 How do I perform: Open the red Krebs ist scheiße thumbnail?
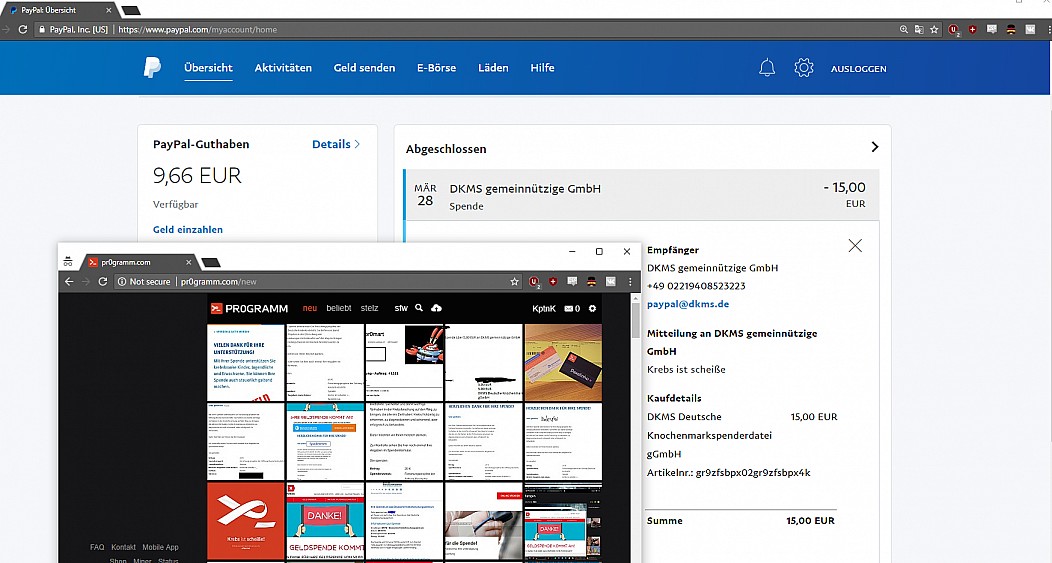(x=246, y=521)
